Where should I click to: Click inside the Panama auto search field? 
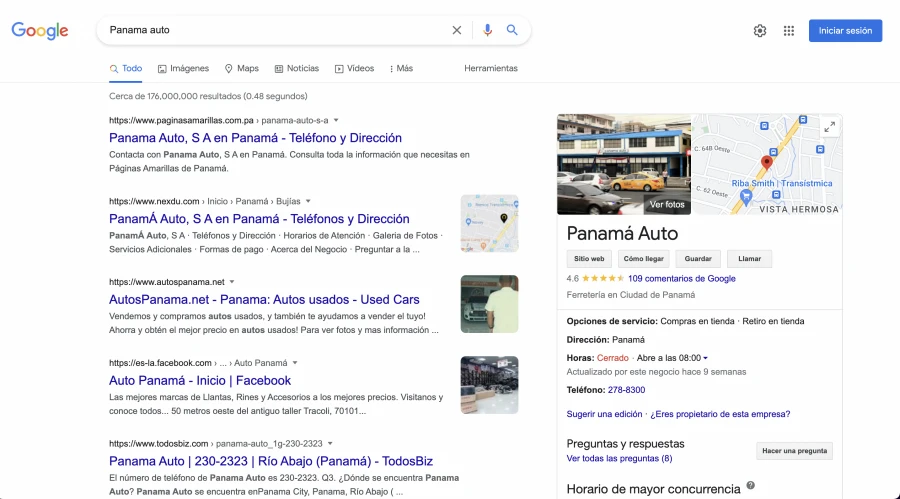276,30
